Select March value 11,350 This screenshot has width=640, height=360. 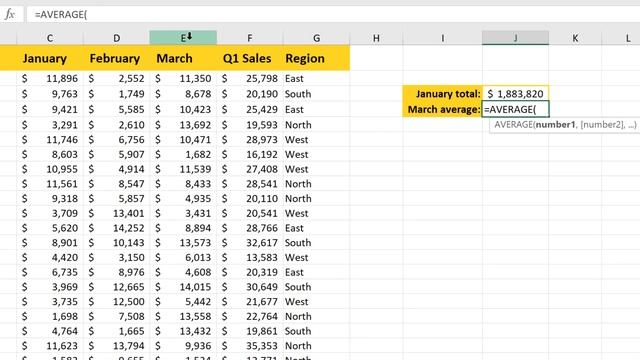pos(183,78)
